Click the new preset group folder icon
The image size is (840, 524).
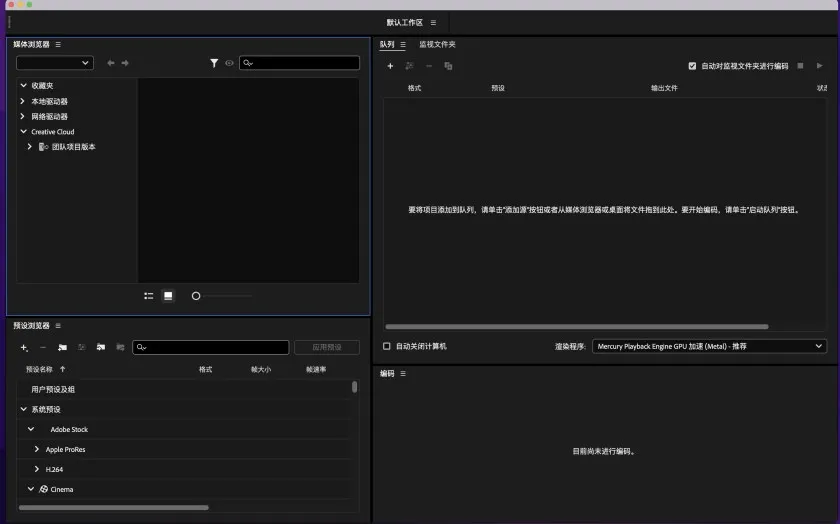point(62,347)
